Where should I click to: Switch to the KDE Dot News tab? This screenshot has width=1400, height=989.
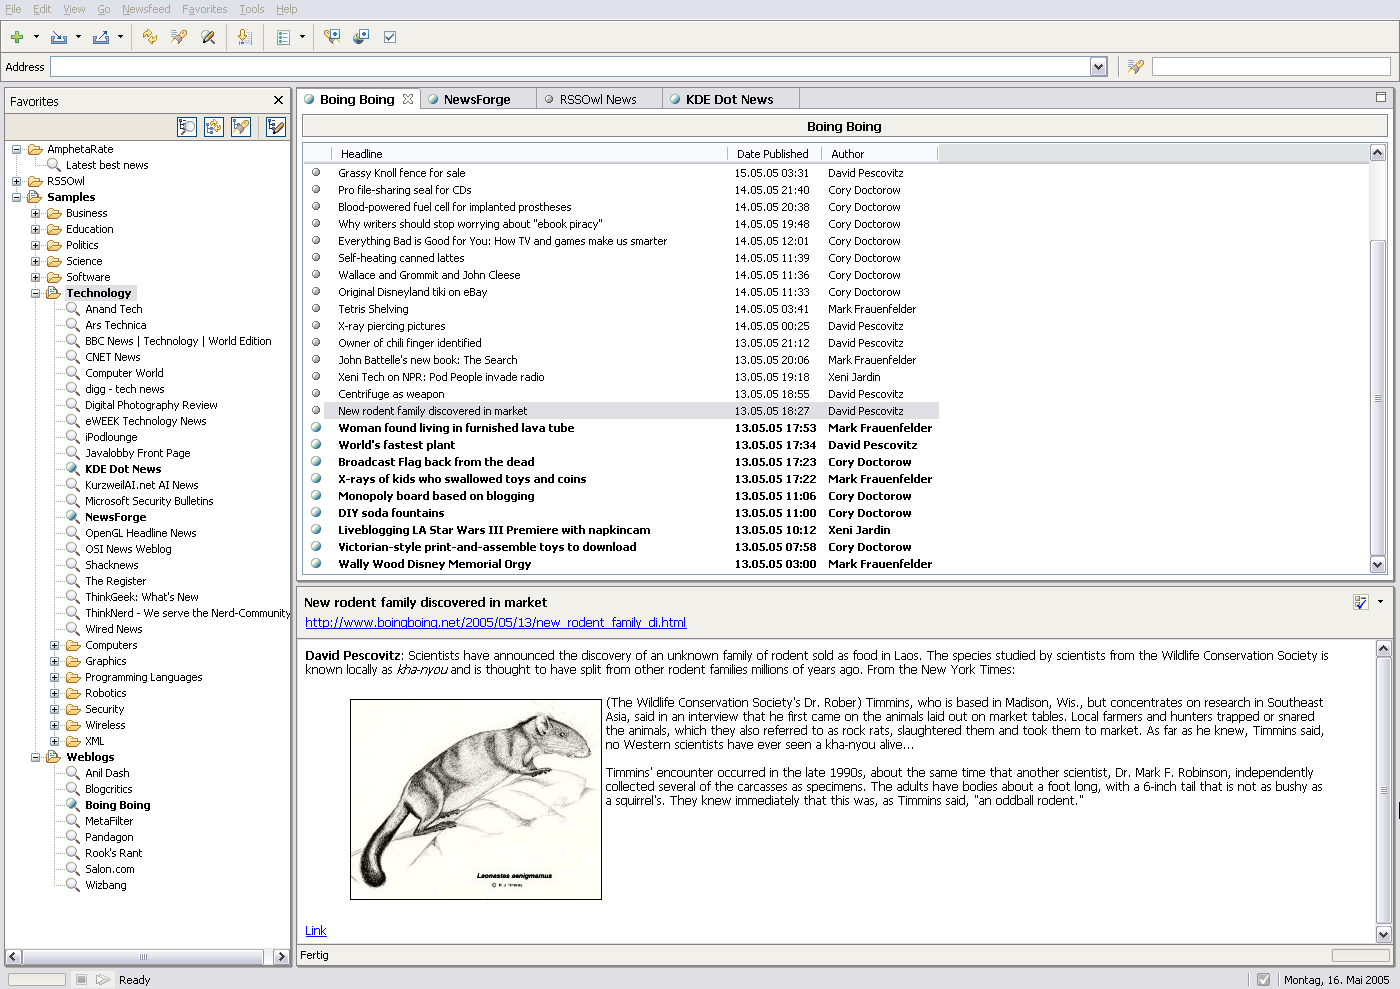(729, 99)
